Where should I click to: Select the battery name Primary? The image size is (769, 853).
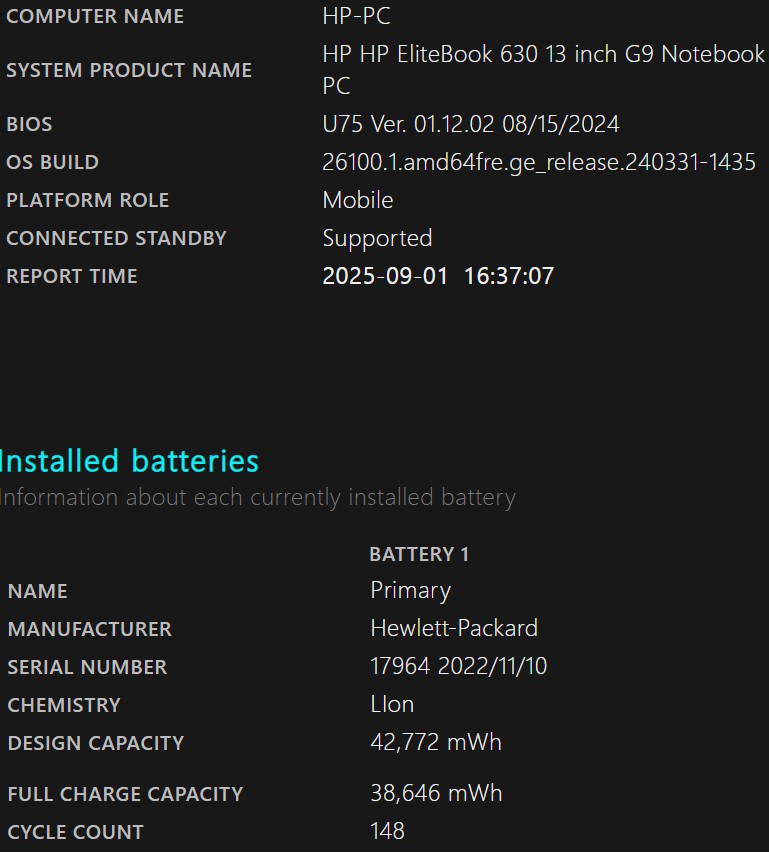pos(410,591)
